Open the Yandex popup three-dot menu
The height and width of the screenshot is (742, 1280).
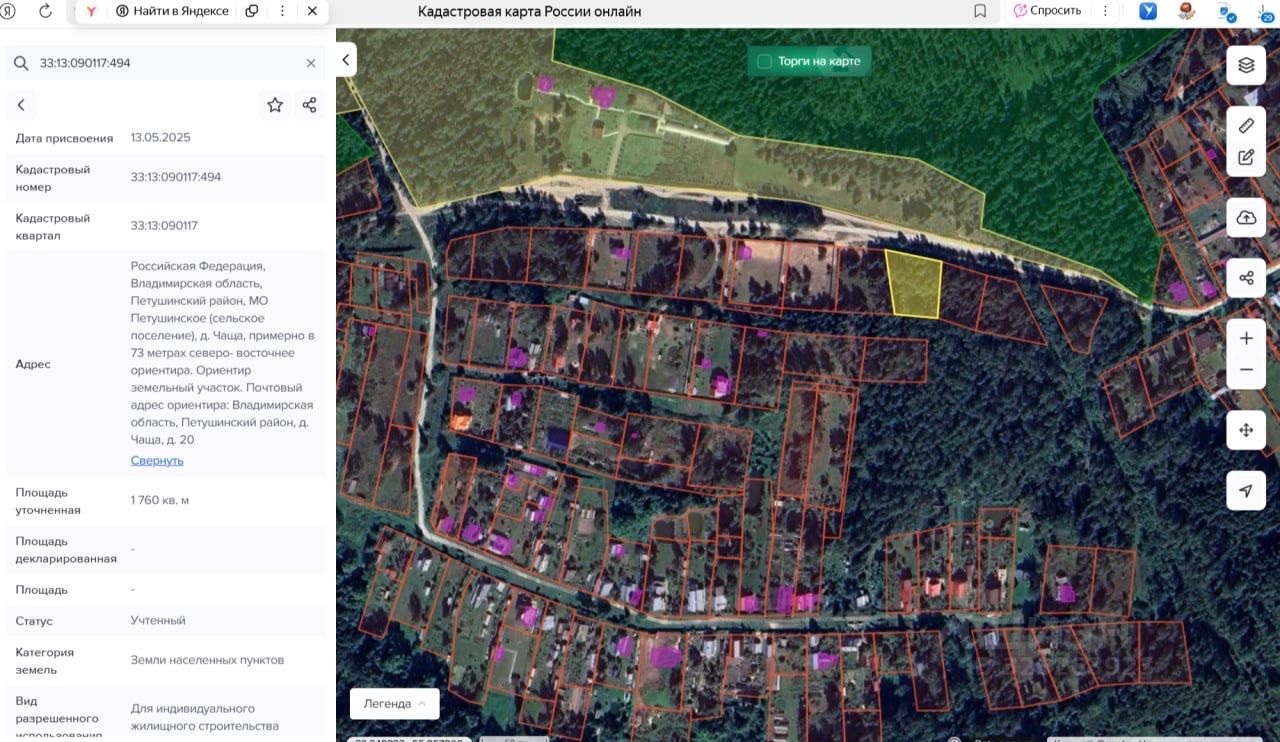click(x=282, y=11)
